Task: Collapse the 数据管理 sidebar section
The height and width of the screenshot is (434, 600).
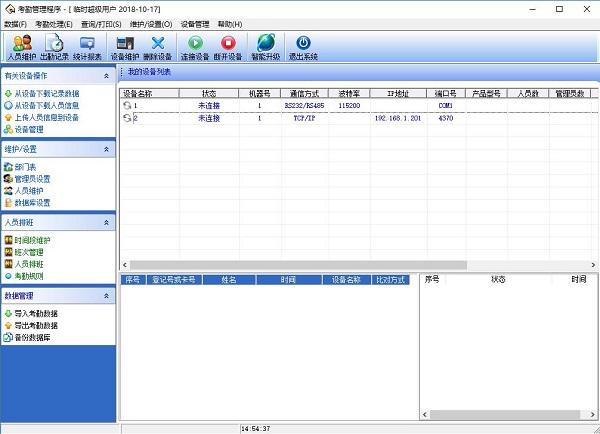Action: pyautogui.click(x=107, y=296)
